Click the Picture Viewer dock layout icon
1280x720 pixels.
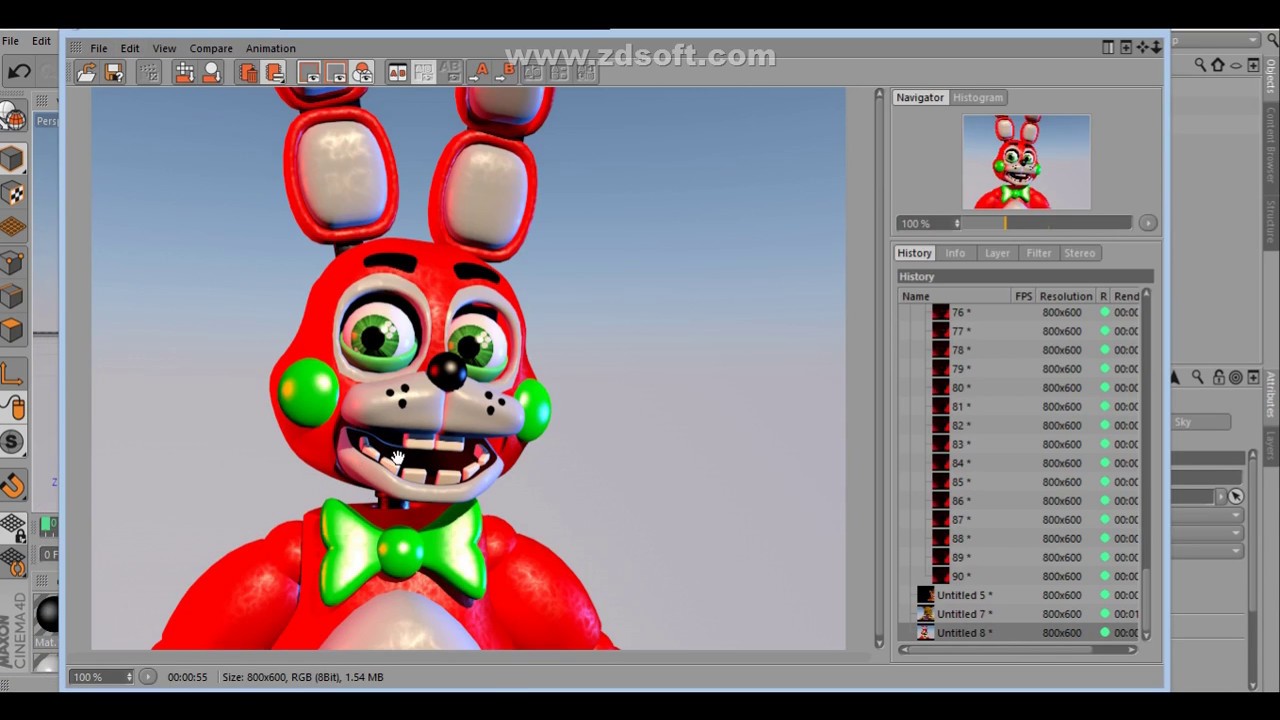(x=1108, y=48)
